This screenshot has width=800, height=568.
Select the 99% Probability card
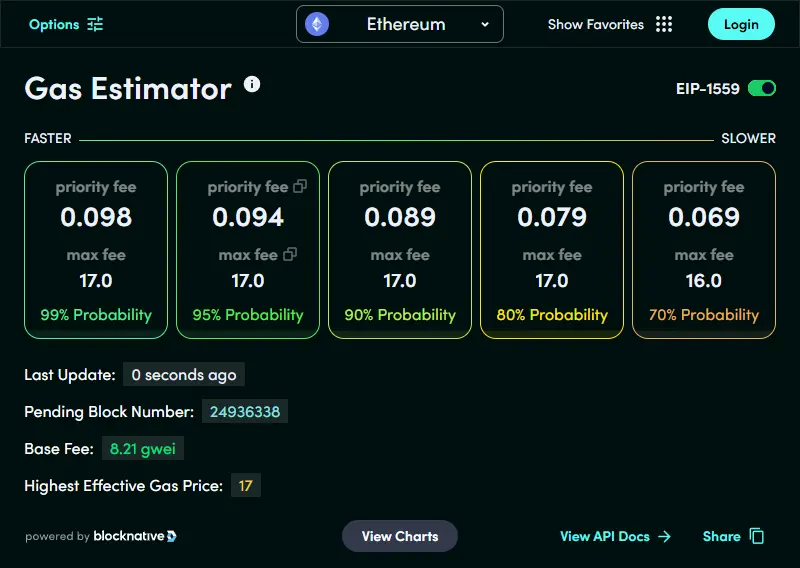[x=96, y=250]
